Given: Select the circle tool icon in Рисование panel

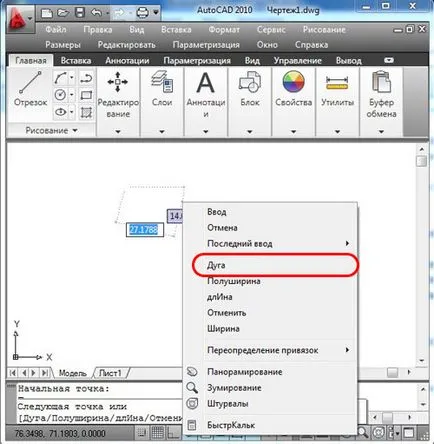Looking at the screenshot, I should [60, 95].
